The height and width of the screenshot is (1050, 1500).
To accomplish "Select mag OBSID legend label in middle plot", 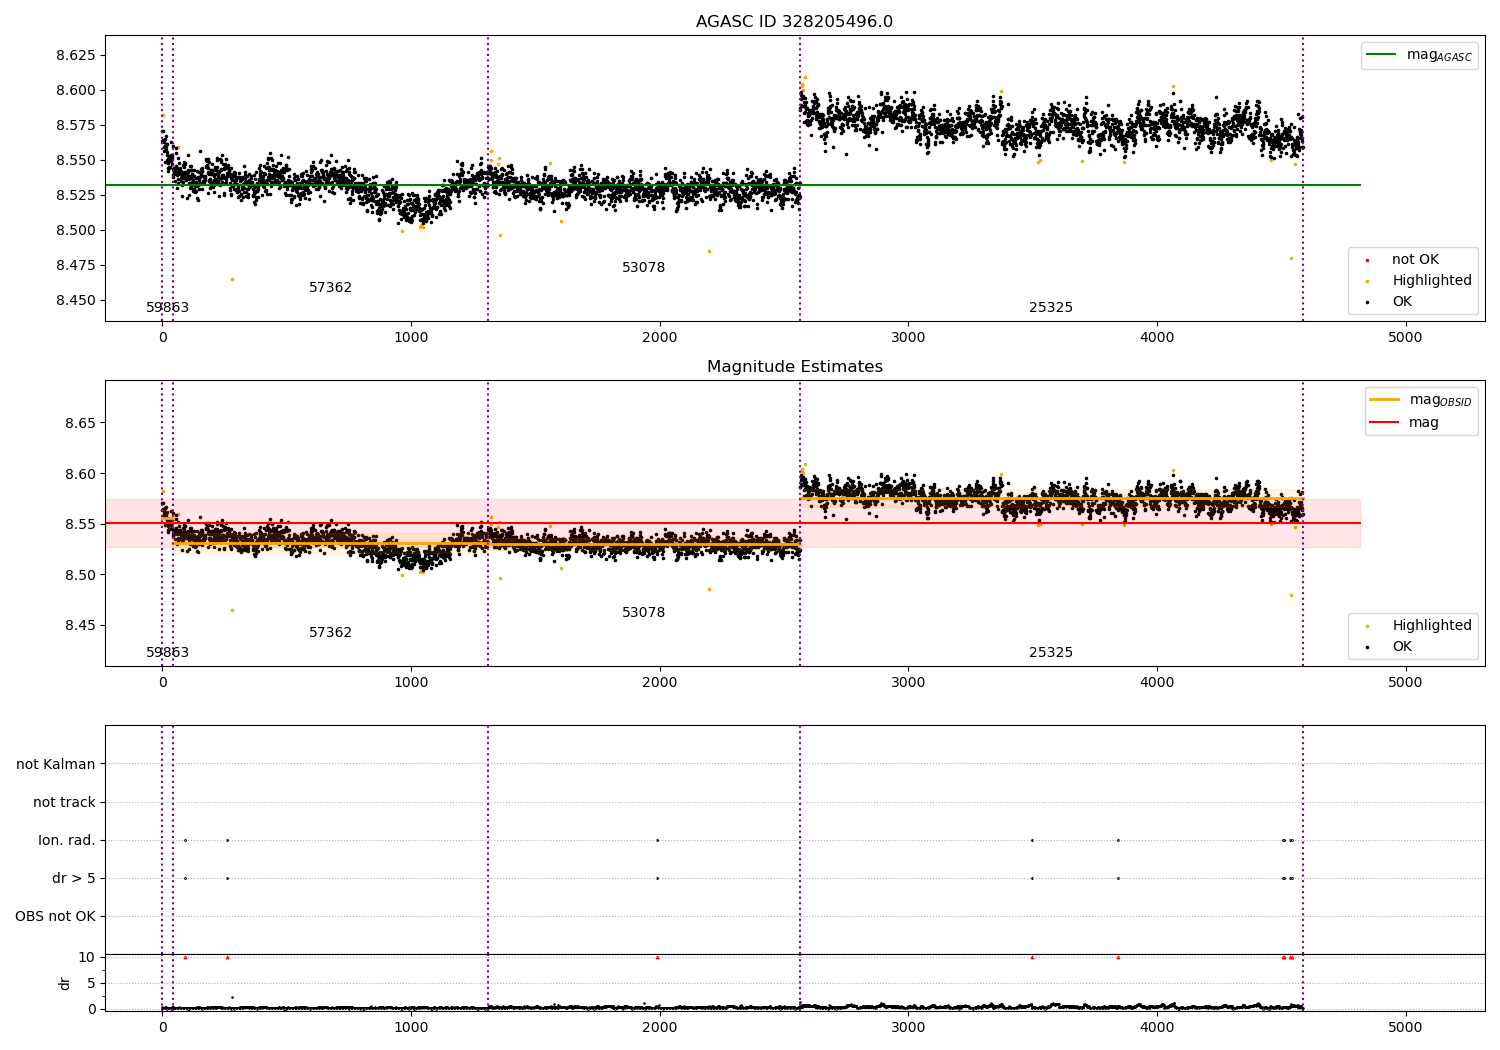I will click(x=1440, y=400).
